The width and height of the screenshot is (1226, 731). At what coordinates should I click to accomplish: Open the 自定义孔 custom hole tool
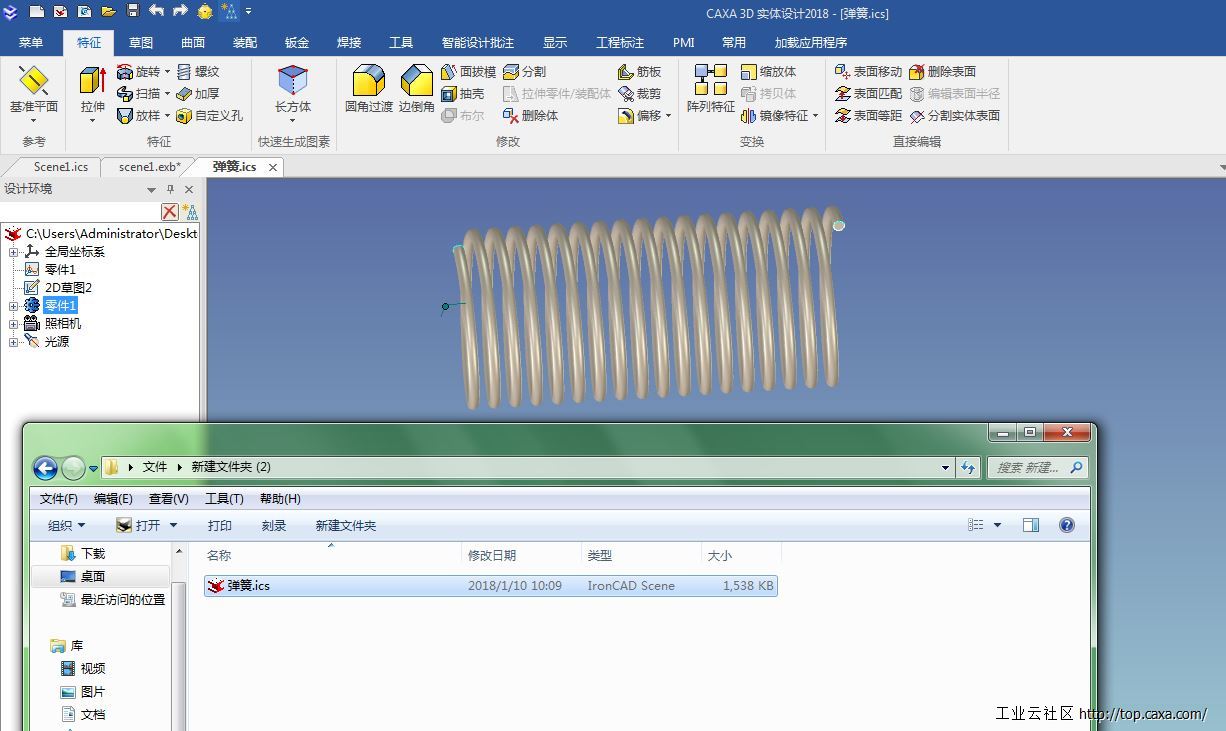point(209,116)
